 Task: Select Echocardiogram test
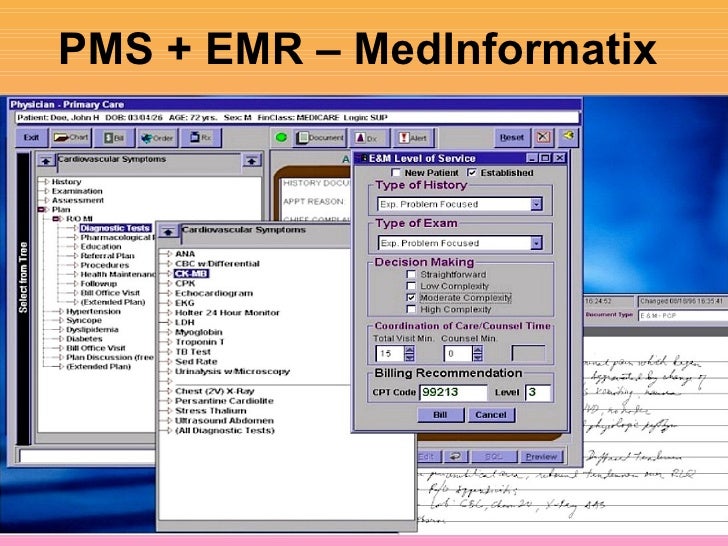coord(214,293)
